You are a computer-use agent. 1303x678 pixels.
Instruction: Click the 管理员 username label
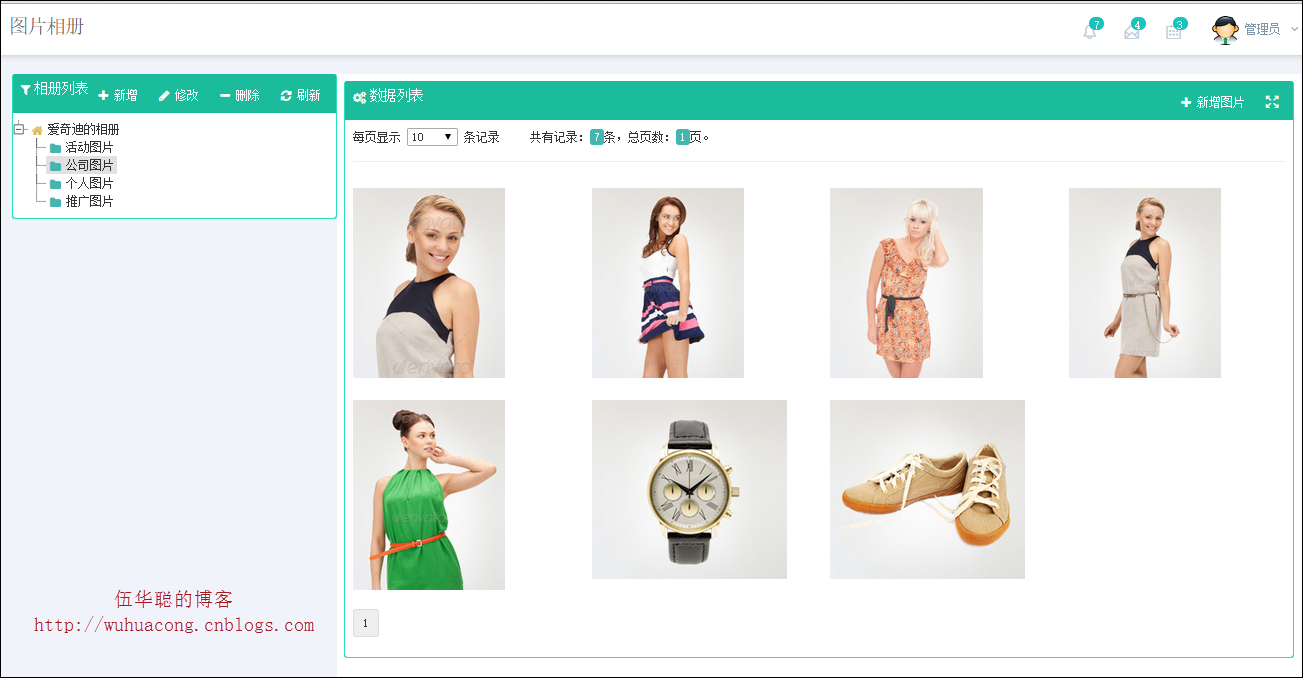click(1262, 30)
